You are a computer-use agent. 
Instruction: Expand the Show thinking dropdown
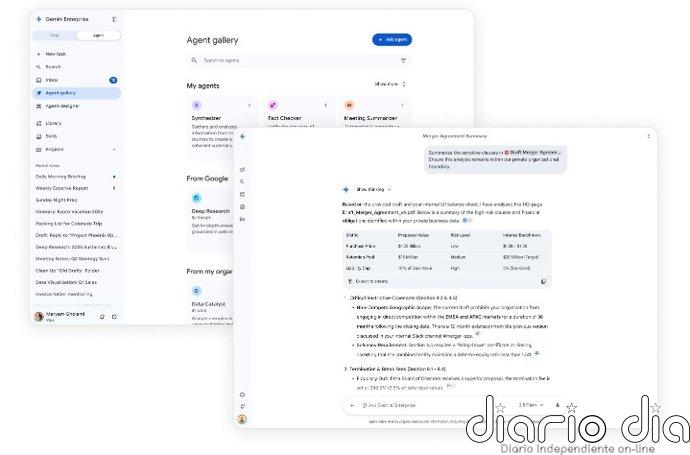tap(373, 190)
